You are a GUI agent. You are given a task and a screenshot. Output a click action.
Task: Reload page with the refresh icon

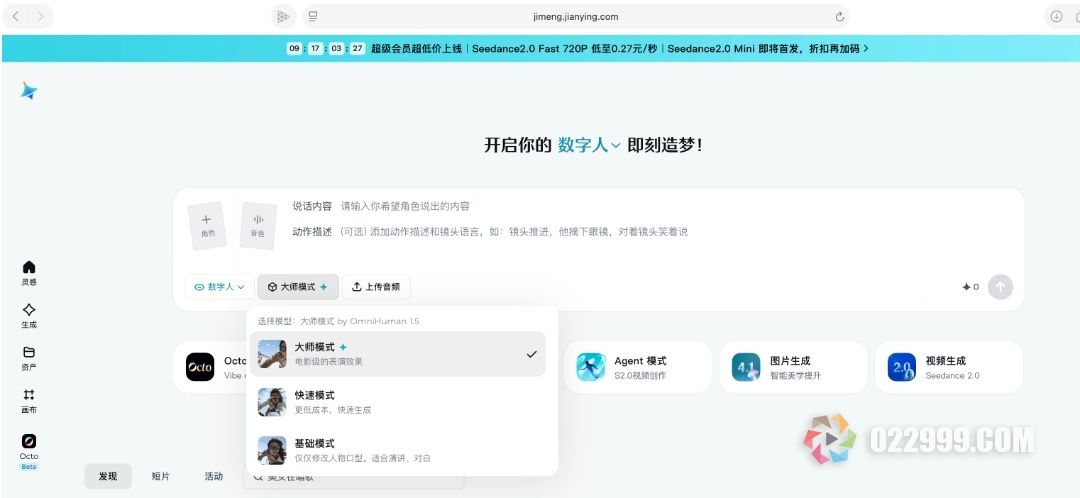(x=839, y=17)
